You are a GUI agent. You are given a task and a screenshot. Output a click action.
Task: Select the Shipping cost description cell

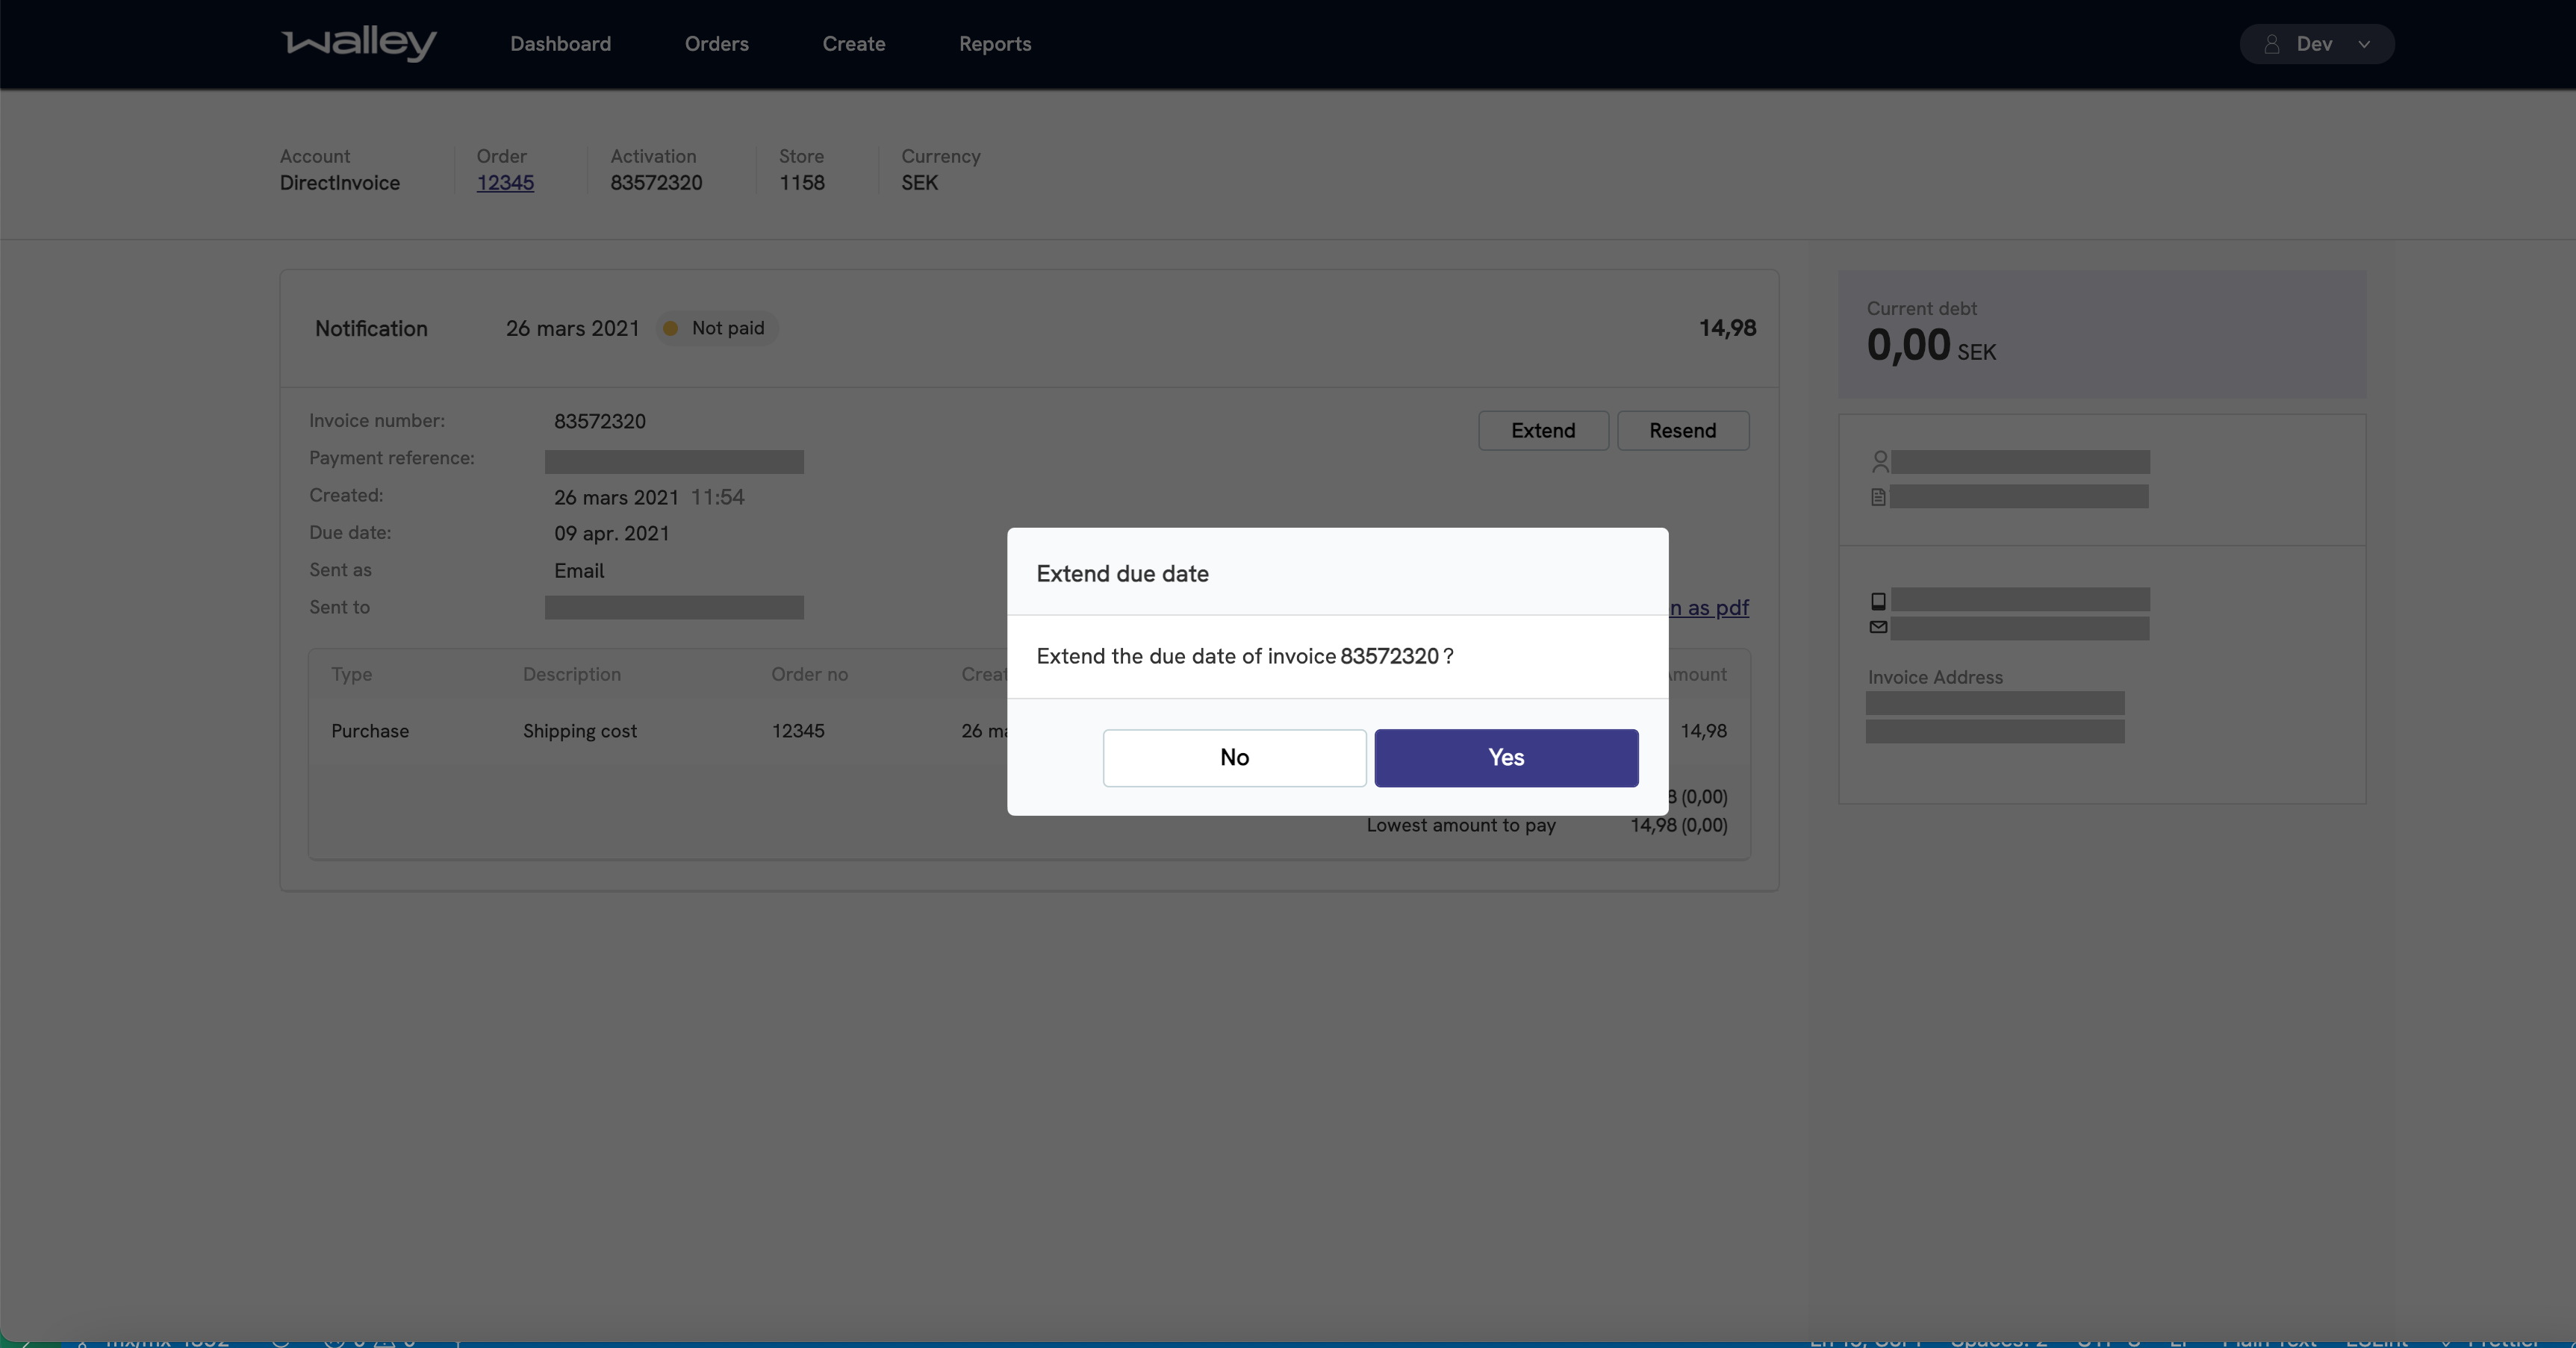coord(579,731)
